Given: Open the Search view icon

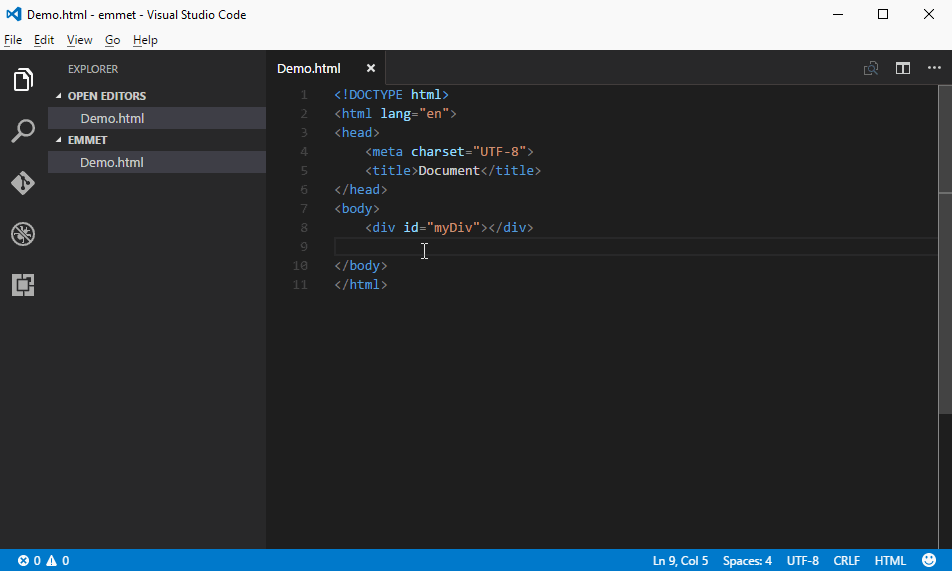Looking at the screenshot, I should [x=23, y=131].
